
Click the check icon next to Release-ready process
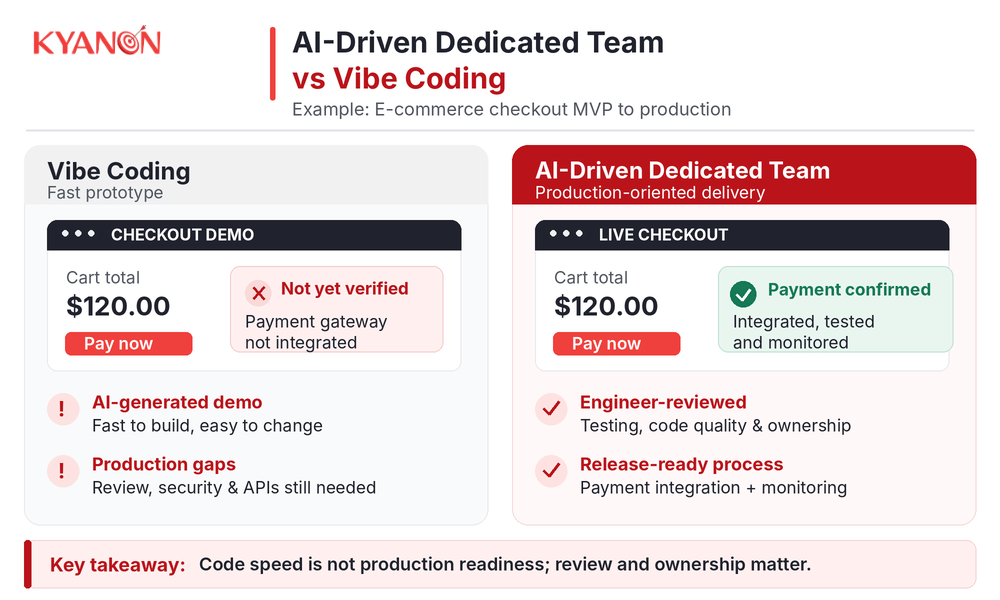(551, 471)
